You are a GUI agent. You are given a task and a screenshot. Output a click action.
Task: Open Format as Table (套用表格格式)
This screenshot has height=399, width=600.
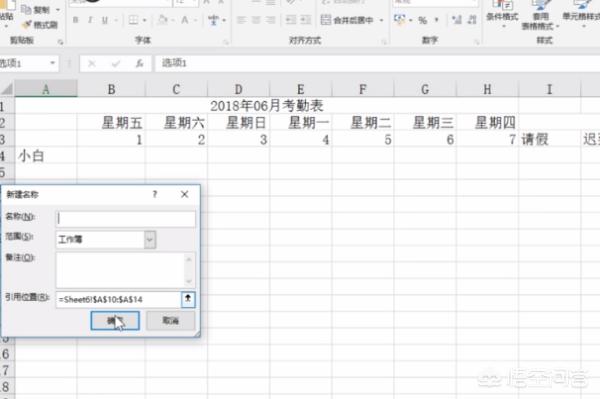click(x=540, y=15)
